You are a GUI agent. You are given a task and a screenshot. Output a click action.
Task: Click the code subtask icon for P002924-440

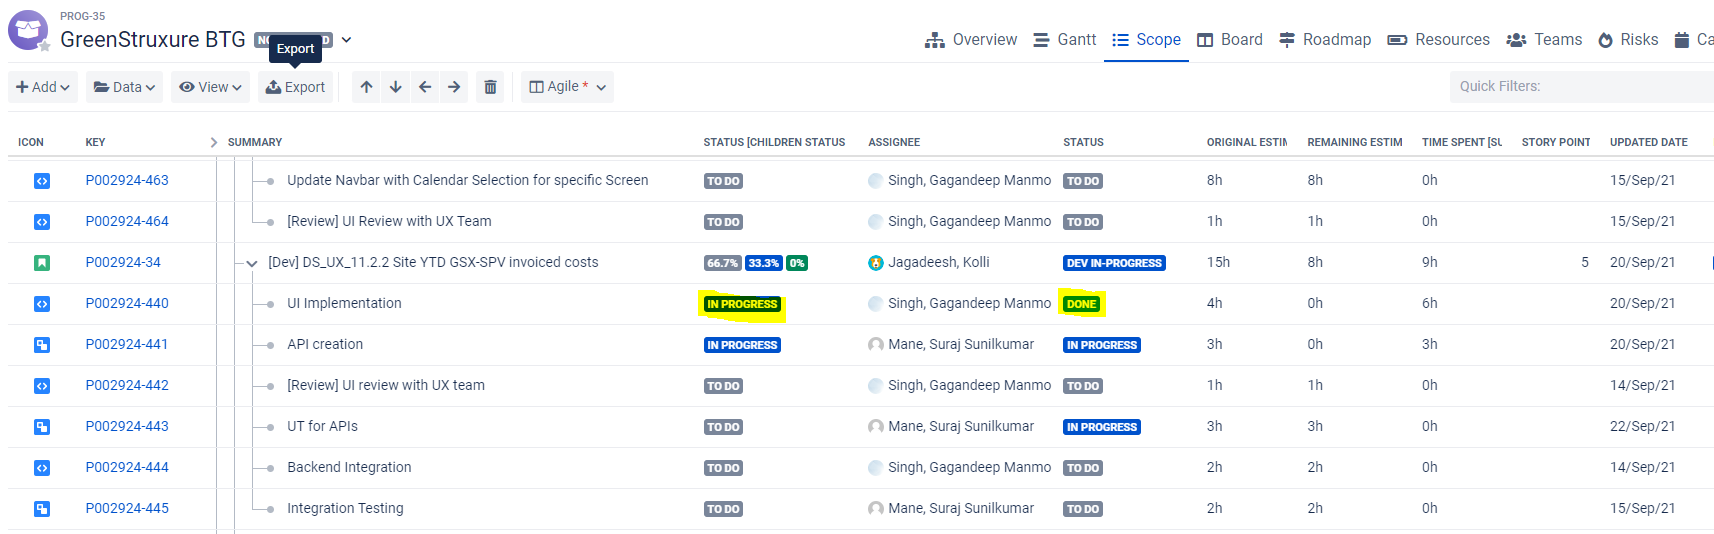coord(42,304)
